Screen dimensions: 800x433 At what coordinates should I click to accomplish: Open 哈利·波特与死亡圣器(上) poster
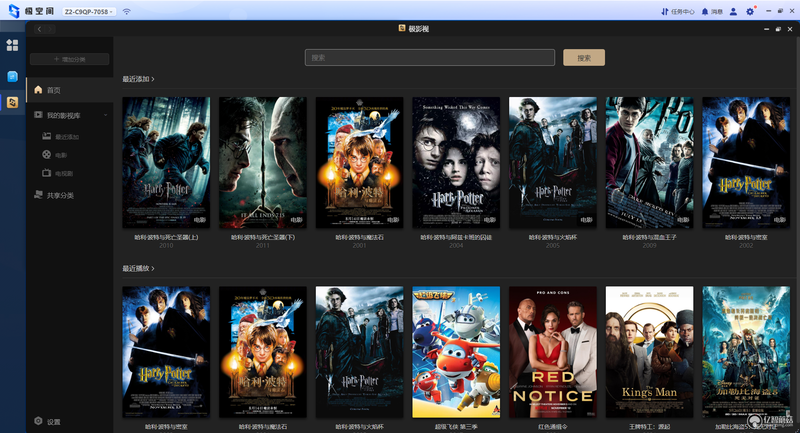(166, 163)
